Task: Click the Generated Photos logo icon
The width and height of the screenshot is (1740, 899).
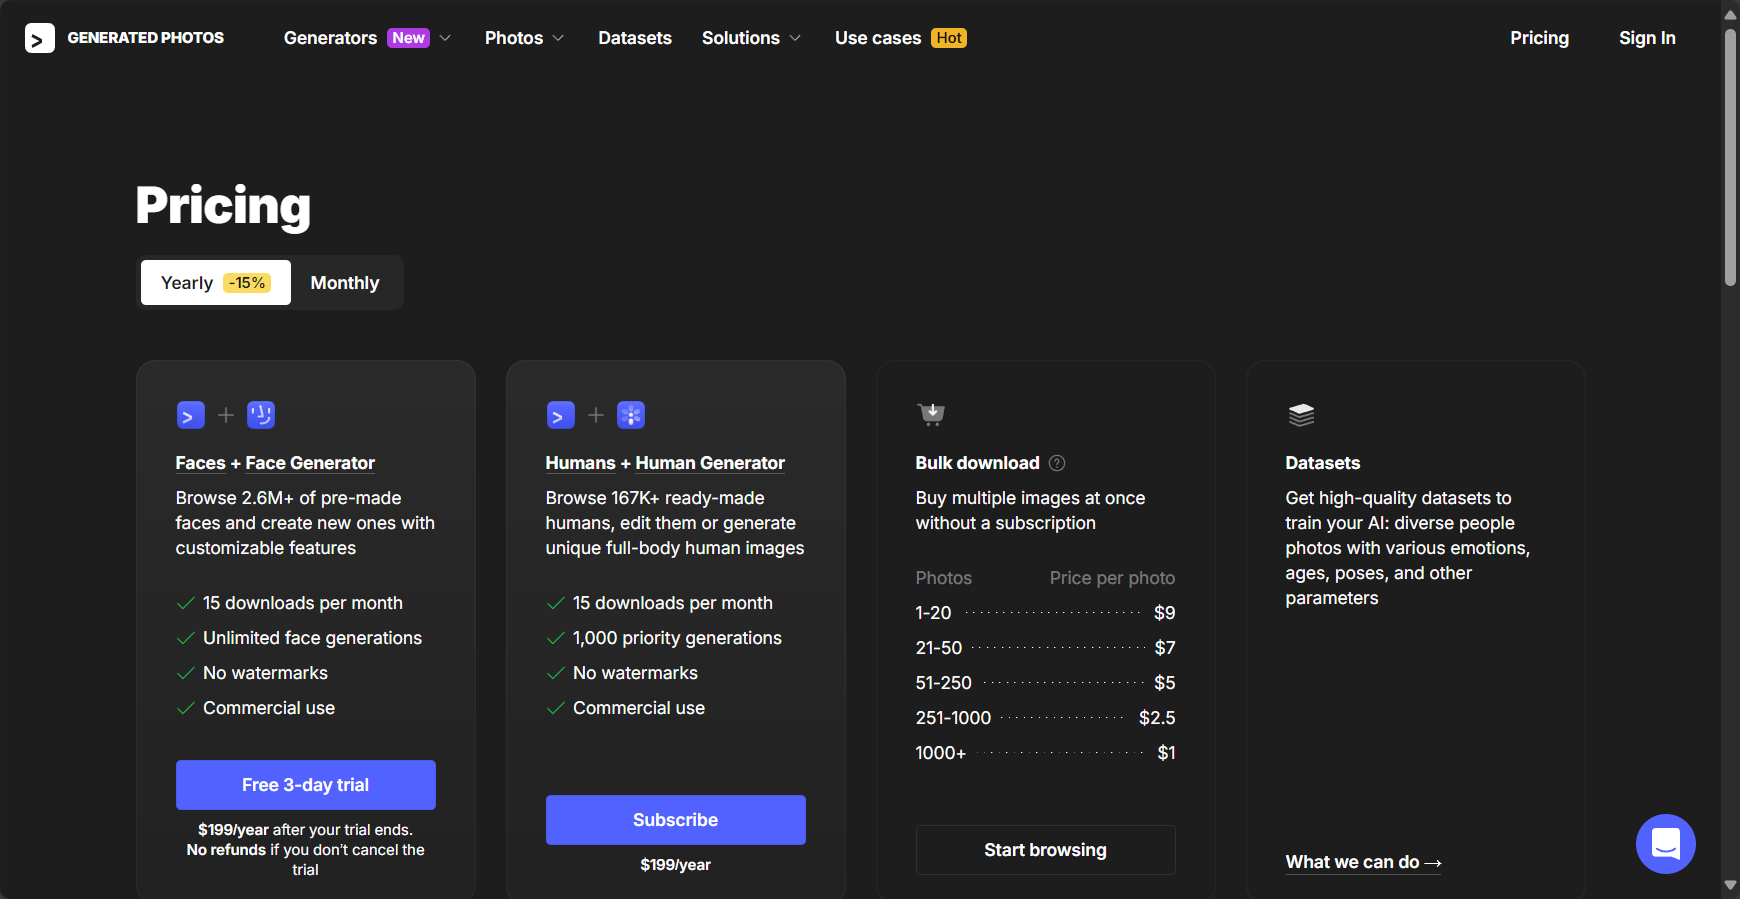Action: 40,38
